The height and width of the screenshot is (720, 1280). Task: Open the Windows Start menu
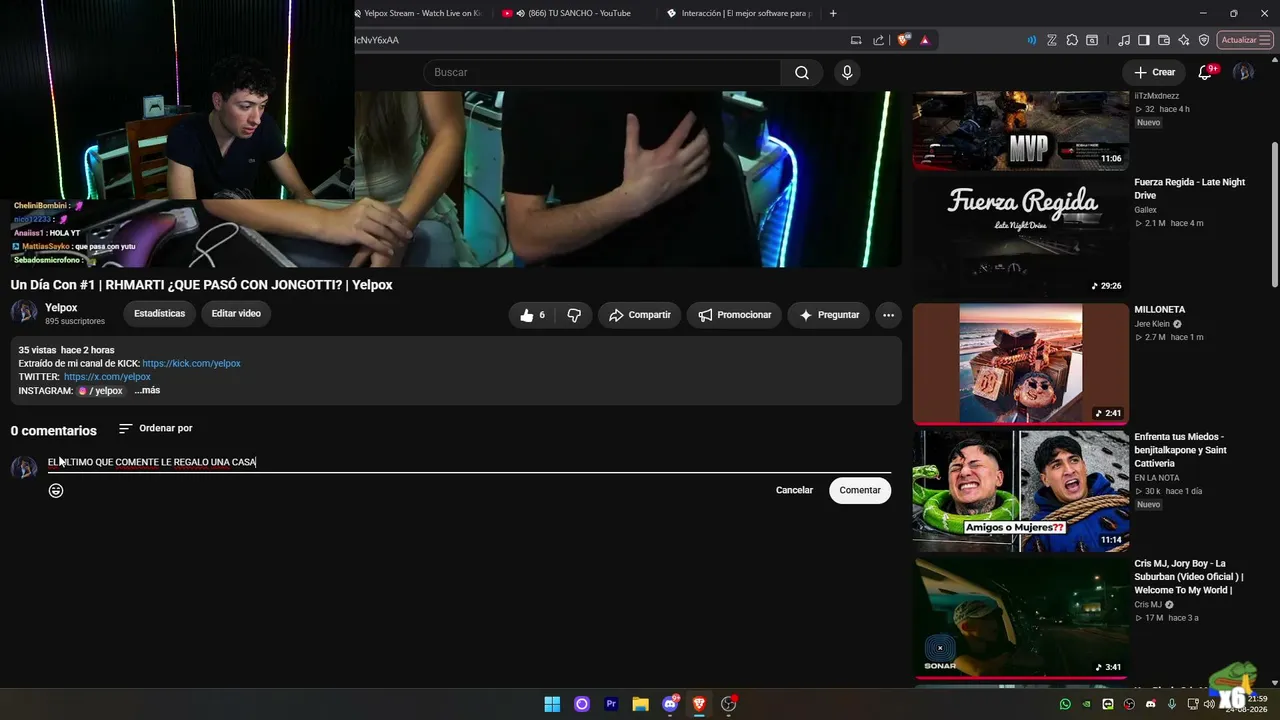(552, 704)
